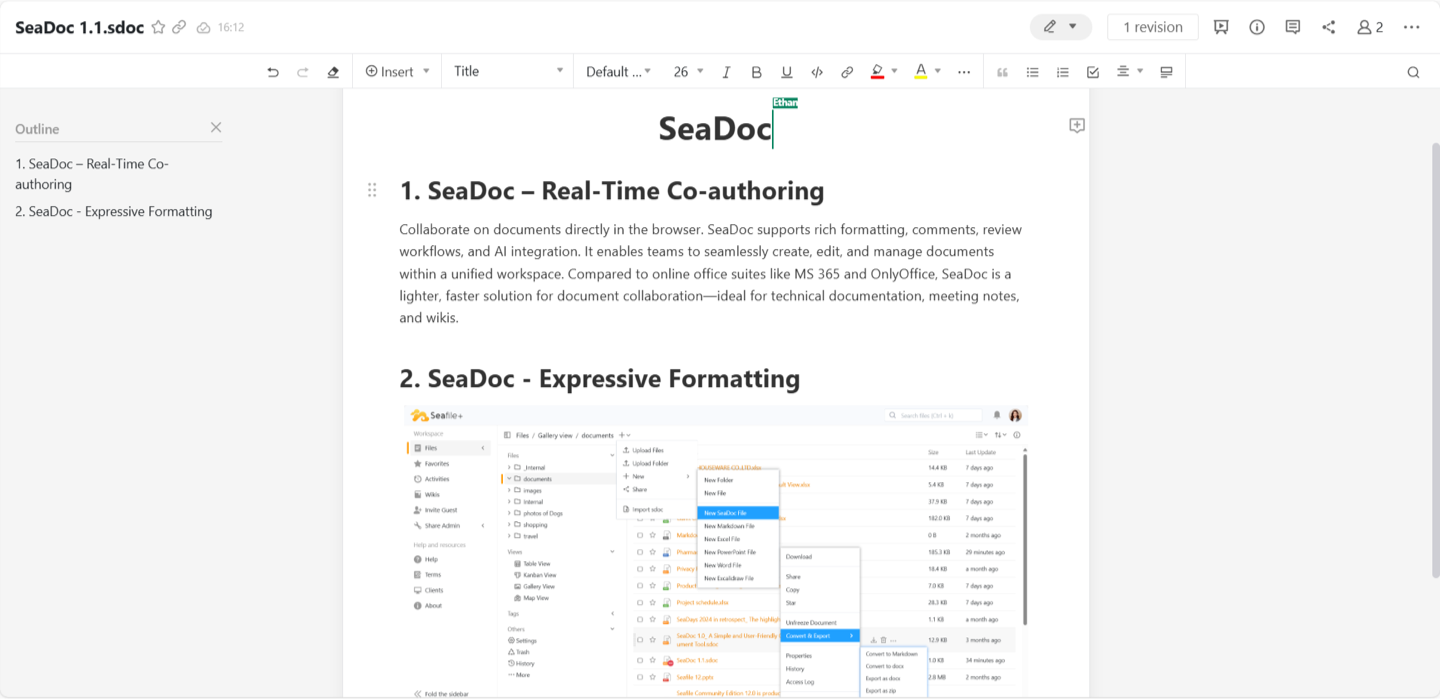The image size is (1440, 699).
Task: Toggle block quote formatting
Action: [1002, 72]
